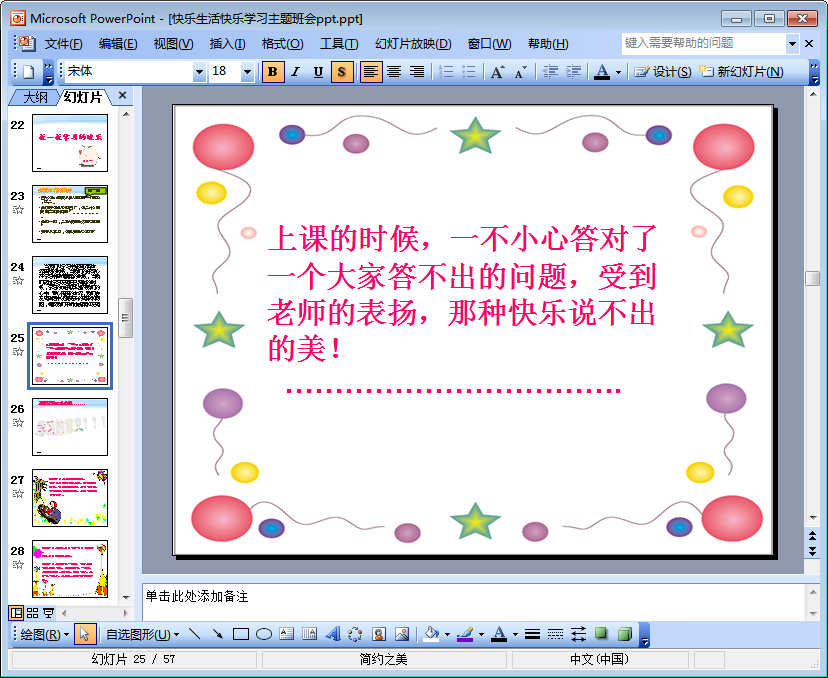Open the 文件 menu
This screenshot has width=828, height=678.
[x=63, y=44]
